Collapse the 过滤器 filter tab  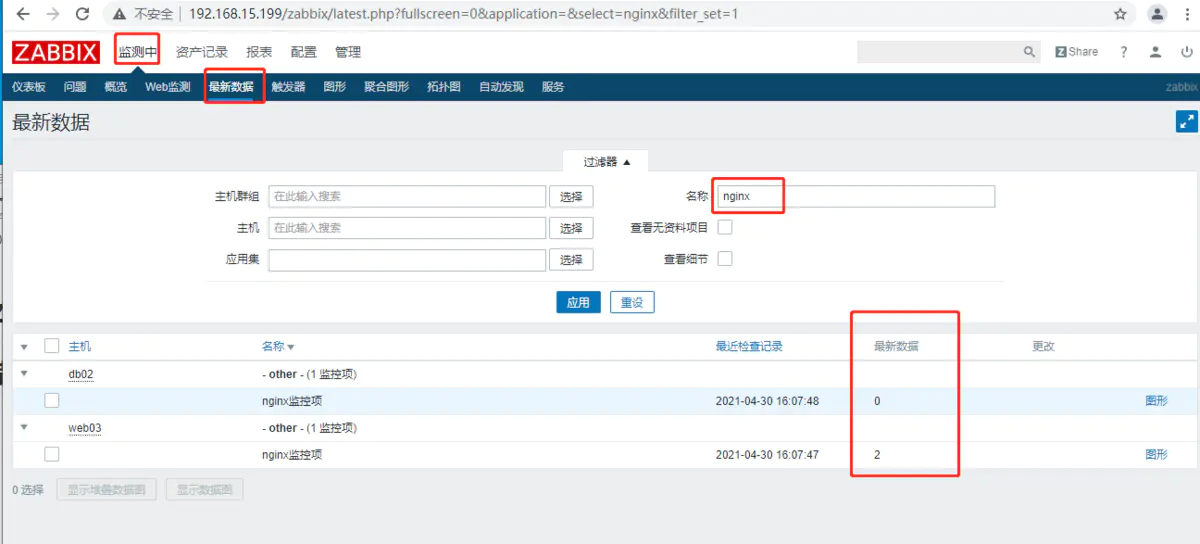point(607,161)
